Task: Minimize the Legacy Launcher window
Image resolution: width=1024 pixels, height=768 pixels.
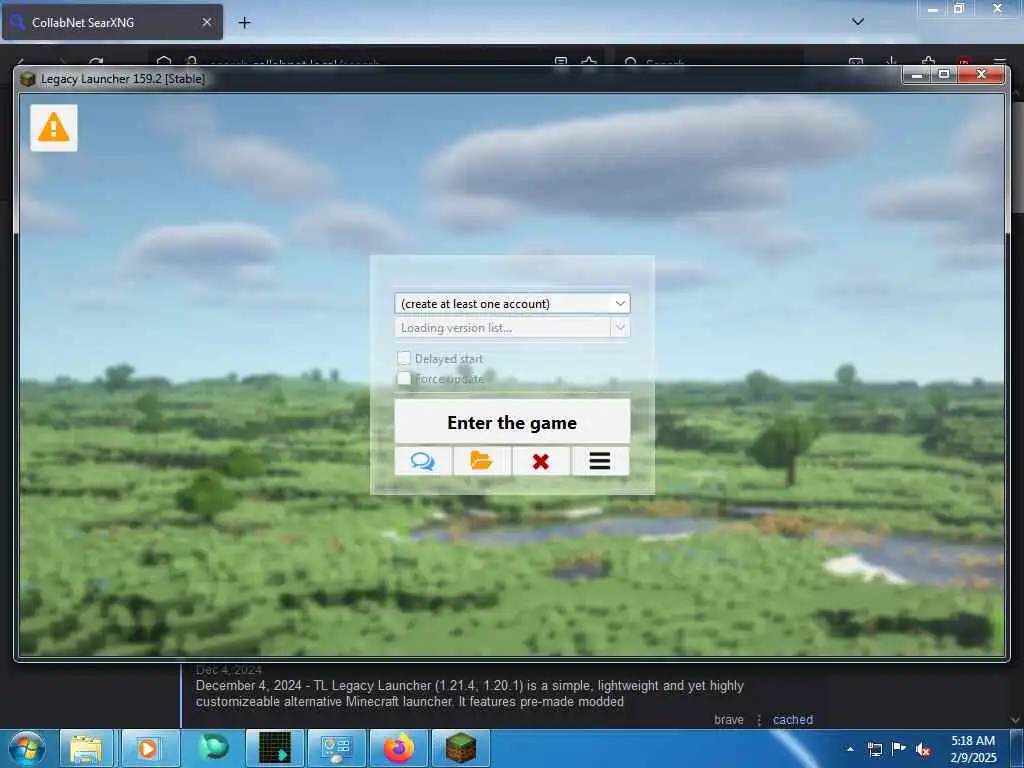Action: [917, 74]
